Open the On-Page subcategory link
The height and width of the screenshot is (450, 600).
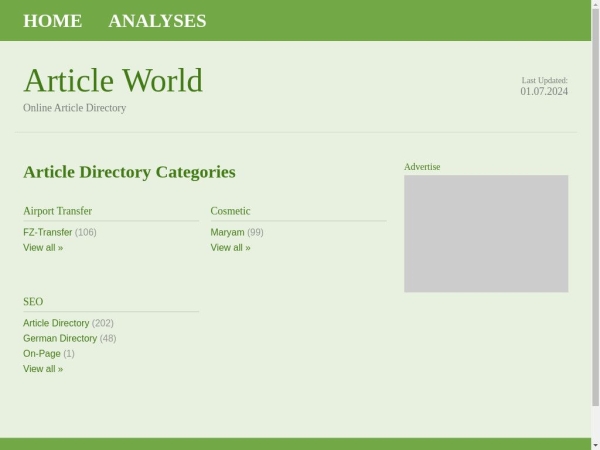point(42,354)
